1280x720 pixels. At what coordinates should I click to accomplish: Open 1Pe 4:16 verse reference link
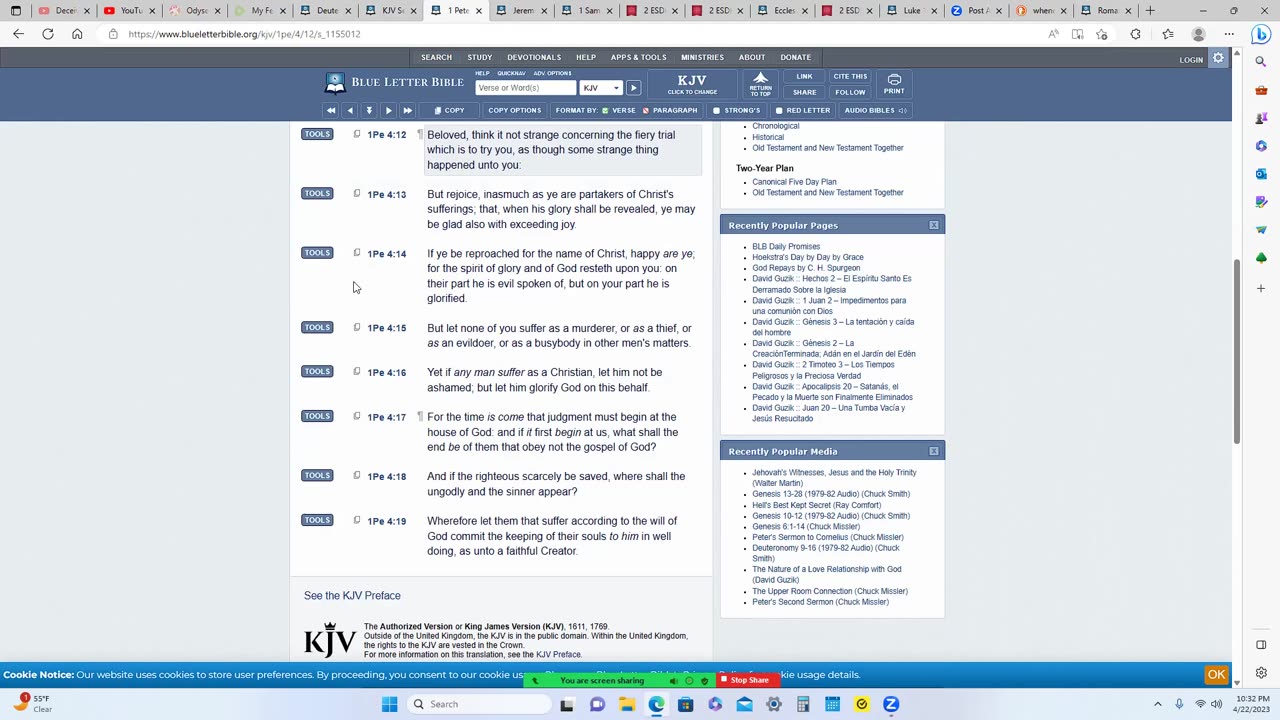(386, 373)
